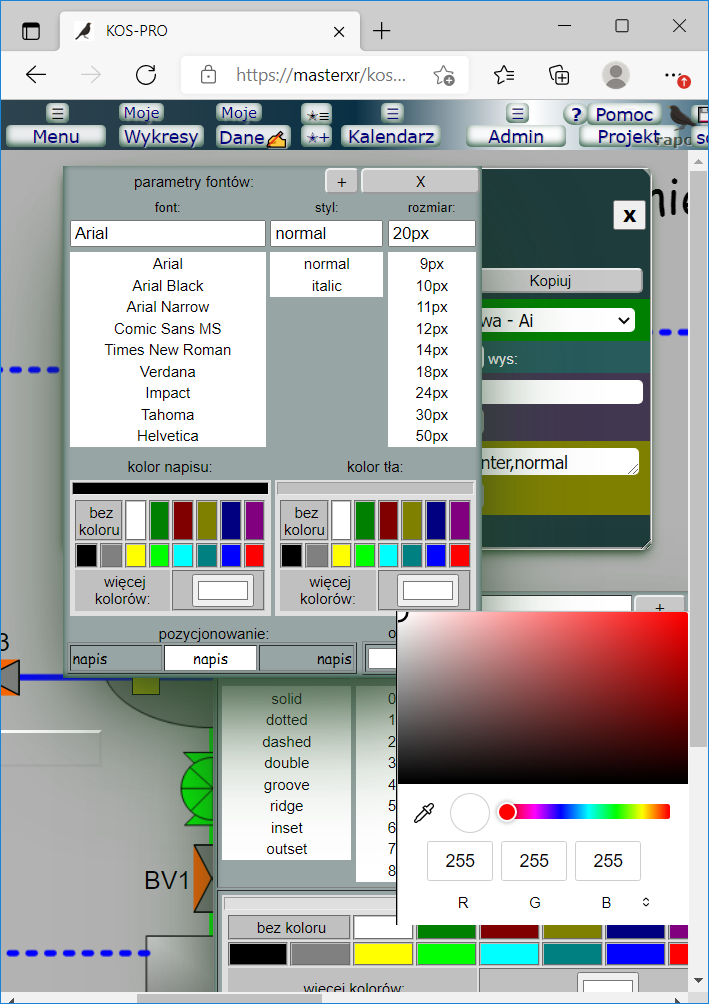The width and height of the screenshot is (710, 1004).
Task: Open the Favorites list icon in toolbar
Action: (x=504, y=75)
